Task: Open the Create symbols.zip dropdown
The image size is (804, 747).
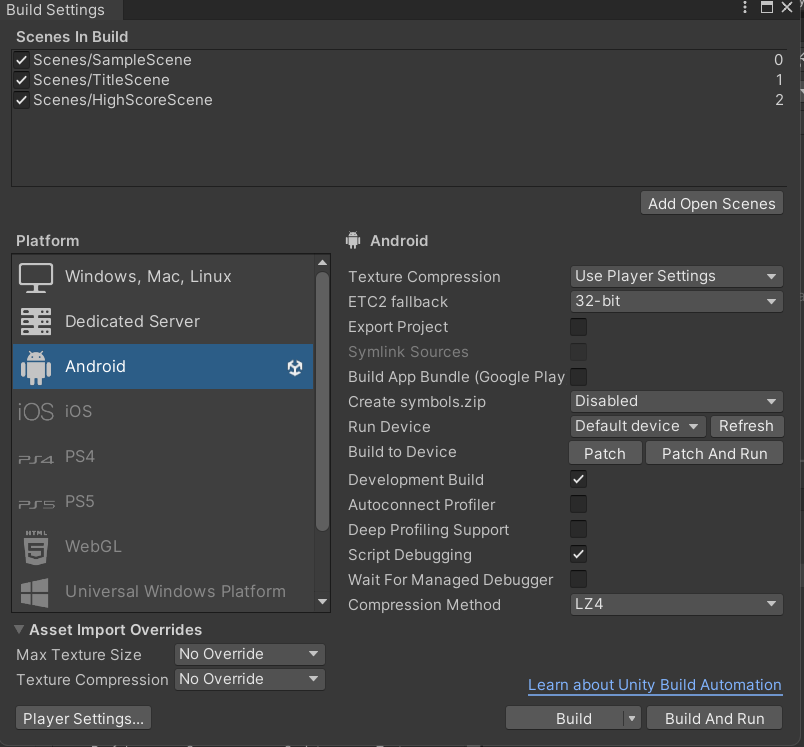Action: pyautogui.click(x=676, y=401)
